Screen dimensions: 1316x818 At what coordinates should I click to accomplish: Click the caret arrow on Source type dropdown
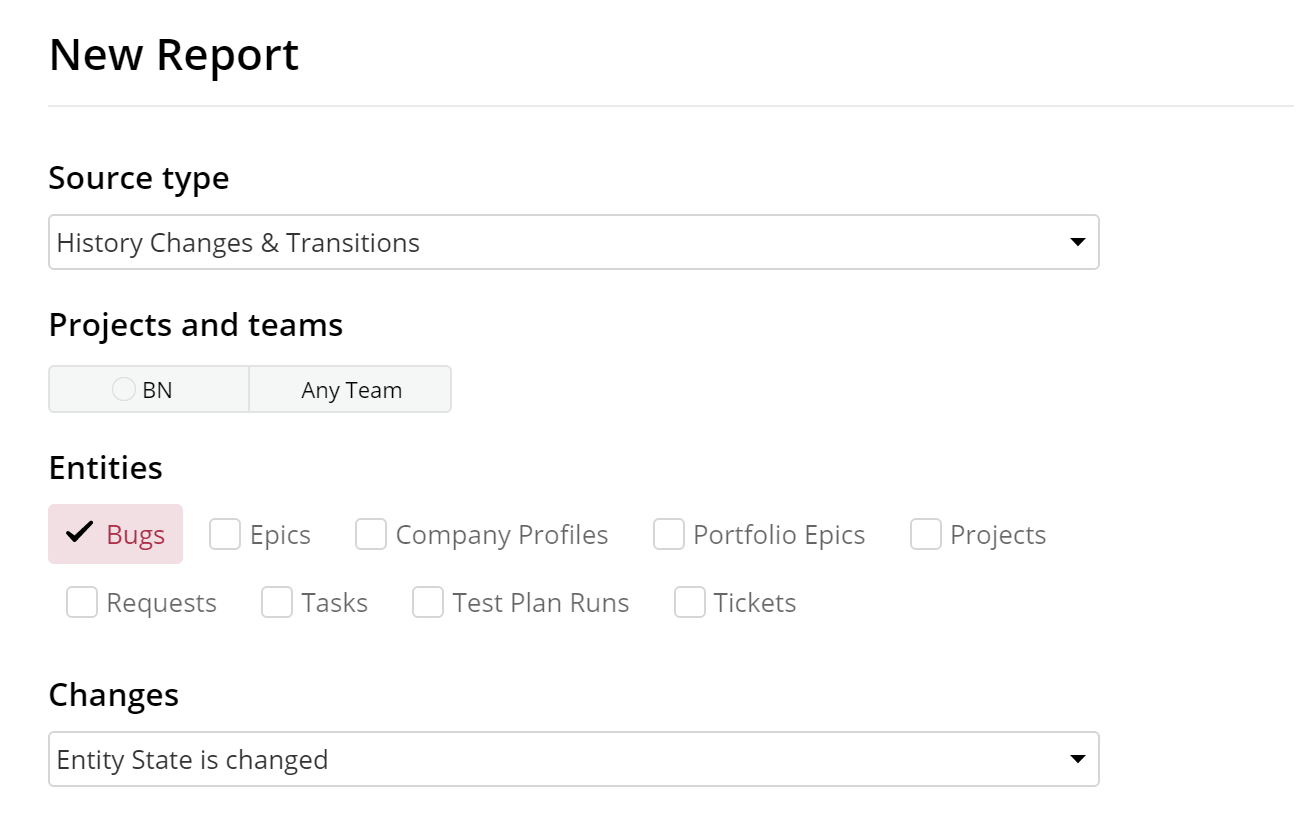pyautogui.click(x=1078, y=242)
